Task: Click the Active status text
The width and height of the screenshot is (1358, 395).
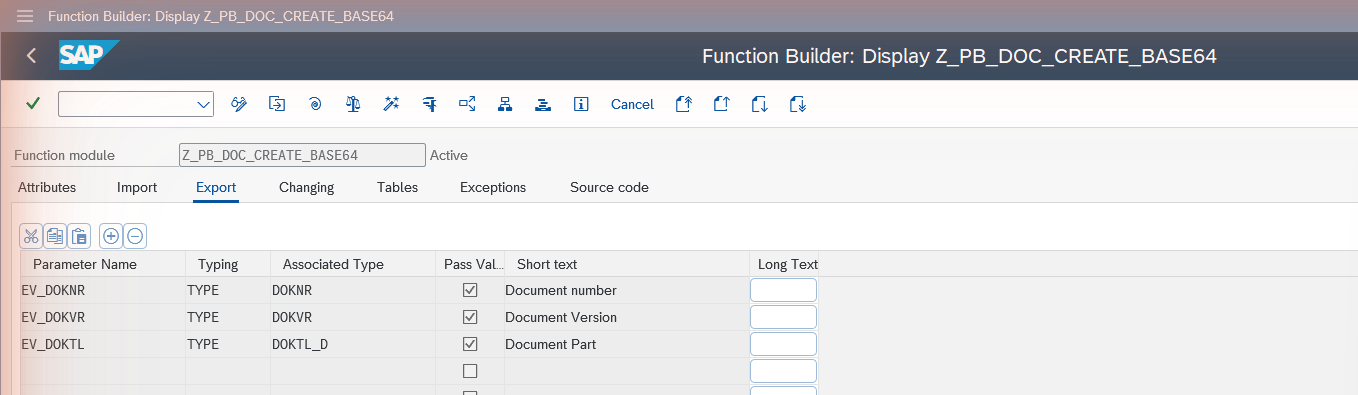Action: click(449, 155)
